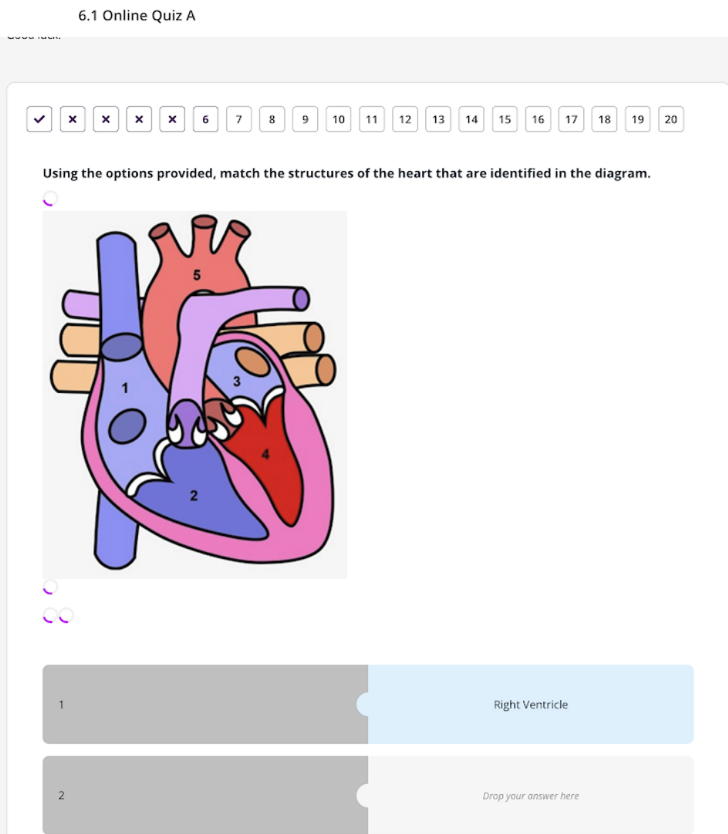Click the 'Drop your answer here' slot

[530, 796]
